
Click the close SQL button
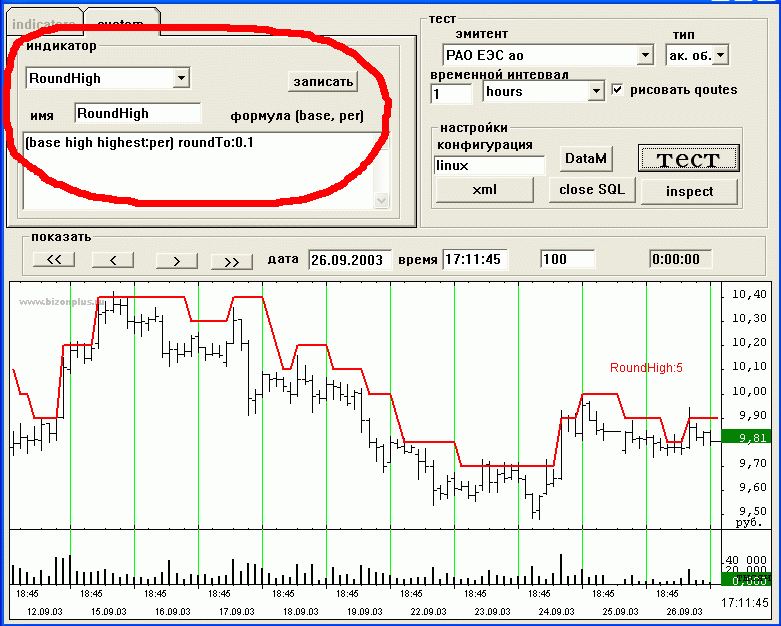pos(591,190)
